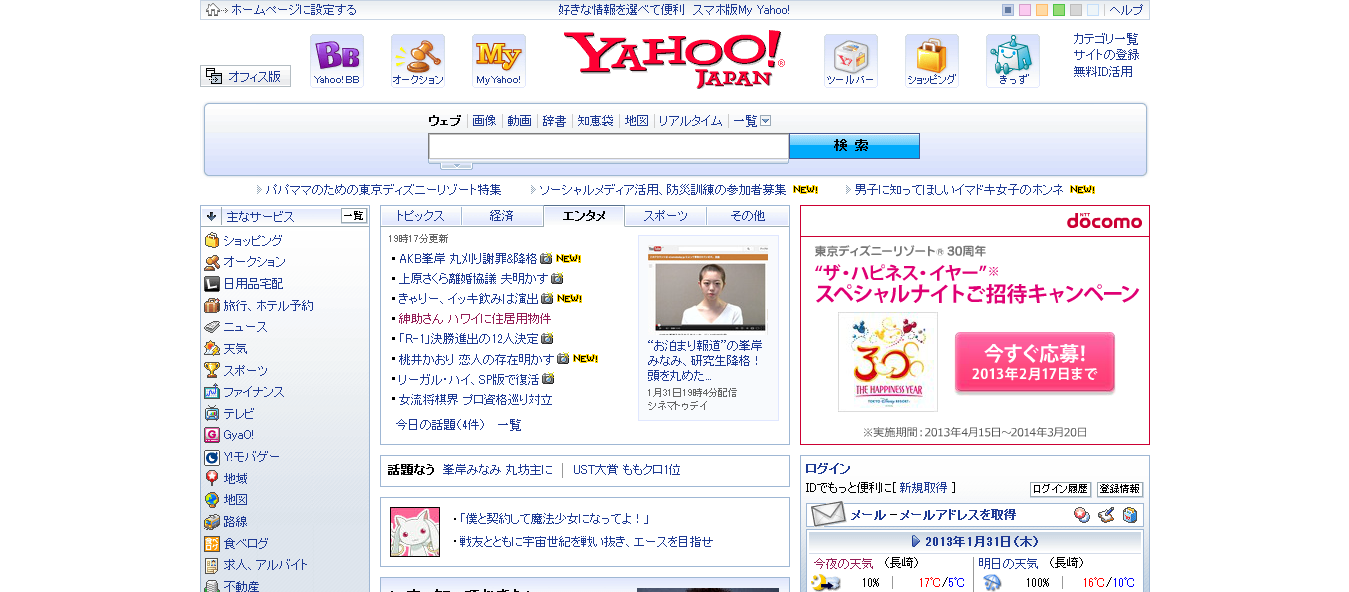Click camera icon next to AKB峯岸 headline
1349x592 pixels.
point(546,258)
